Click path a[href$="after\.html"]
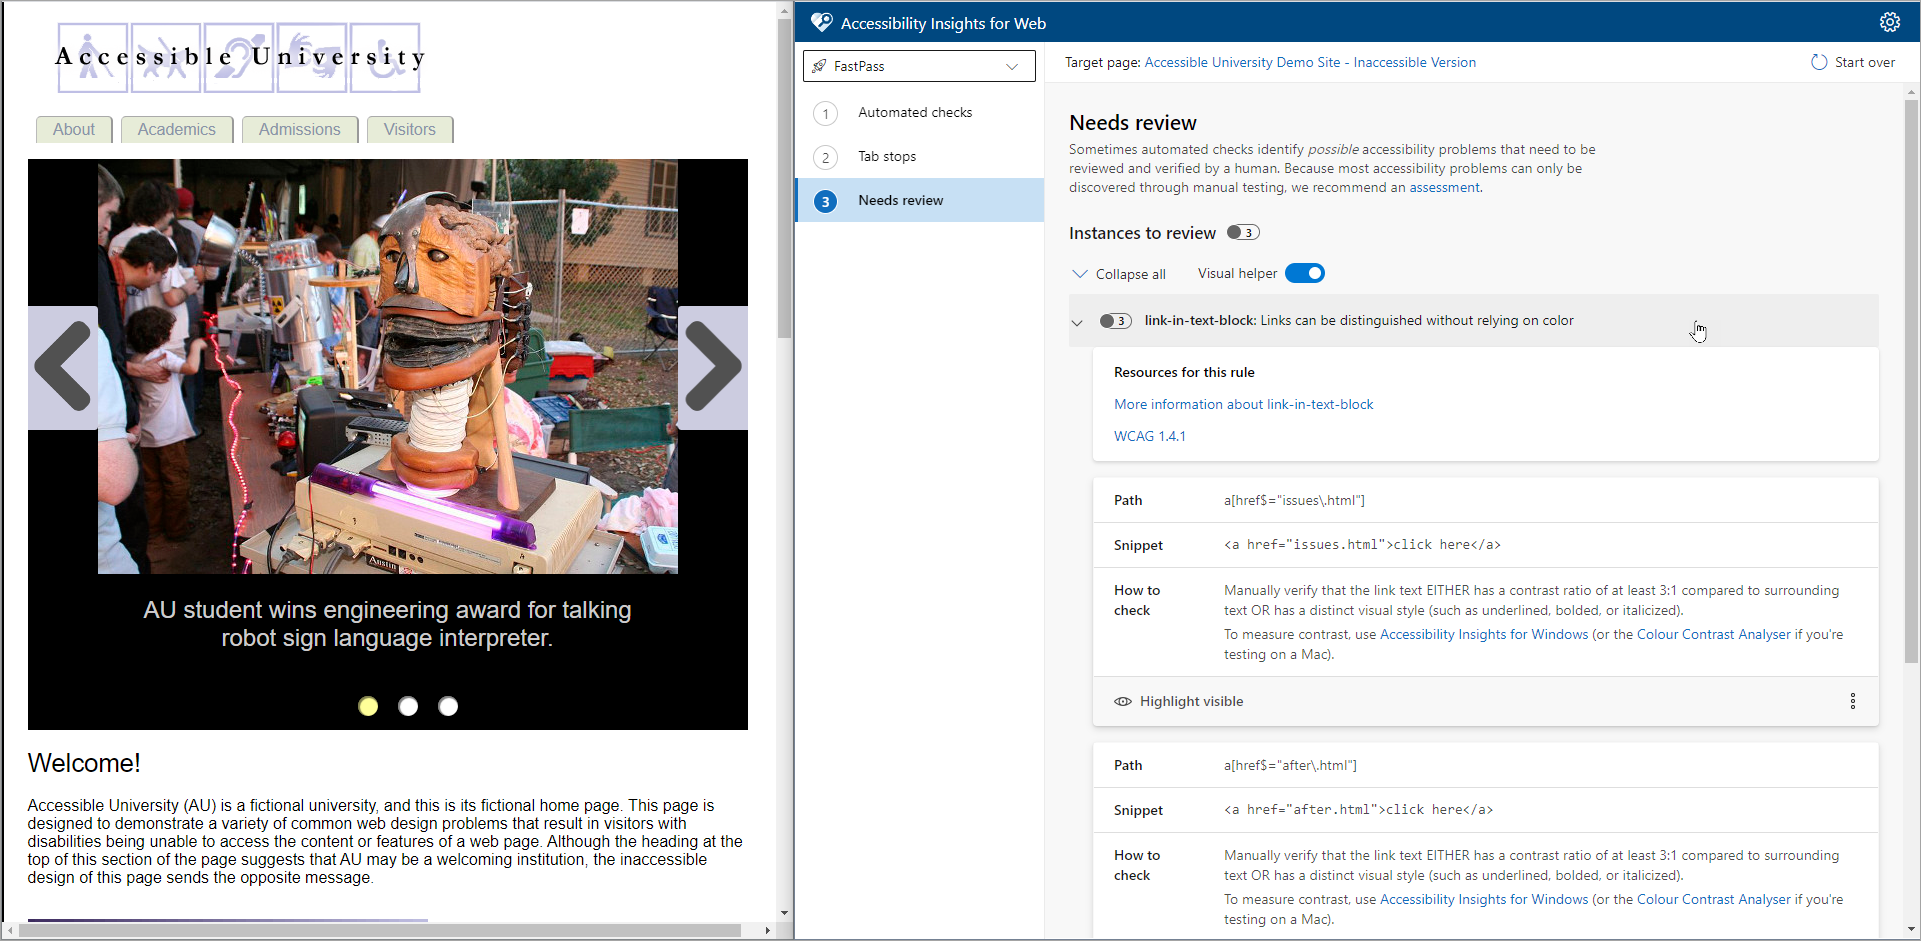 (x=1290, y=765)
